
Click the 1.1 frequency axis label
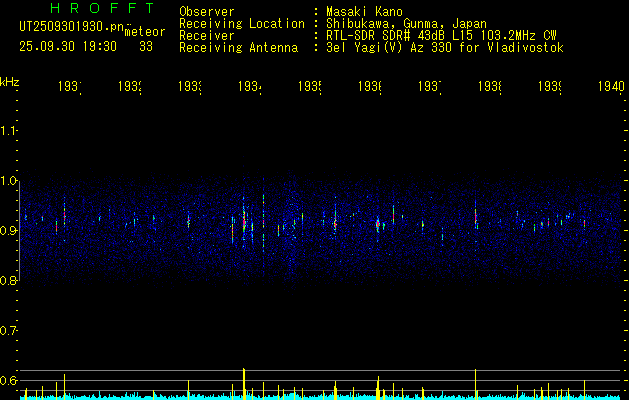tap(9, 131)
